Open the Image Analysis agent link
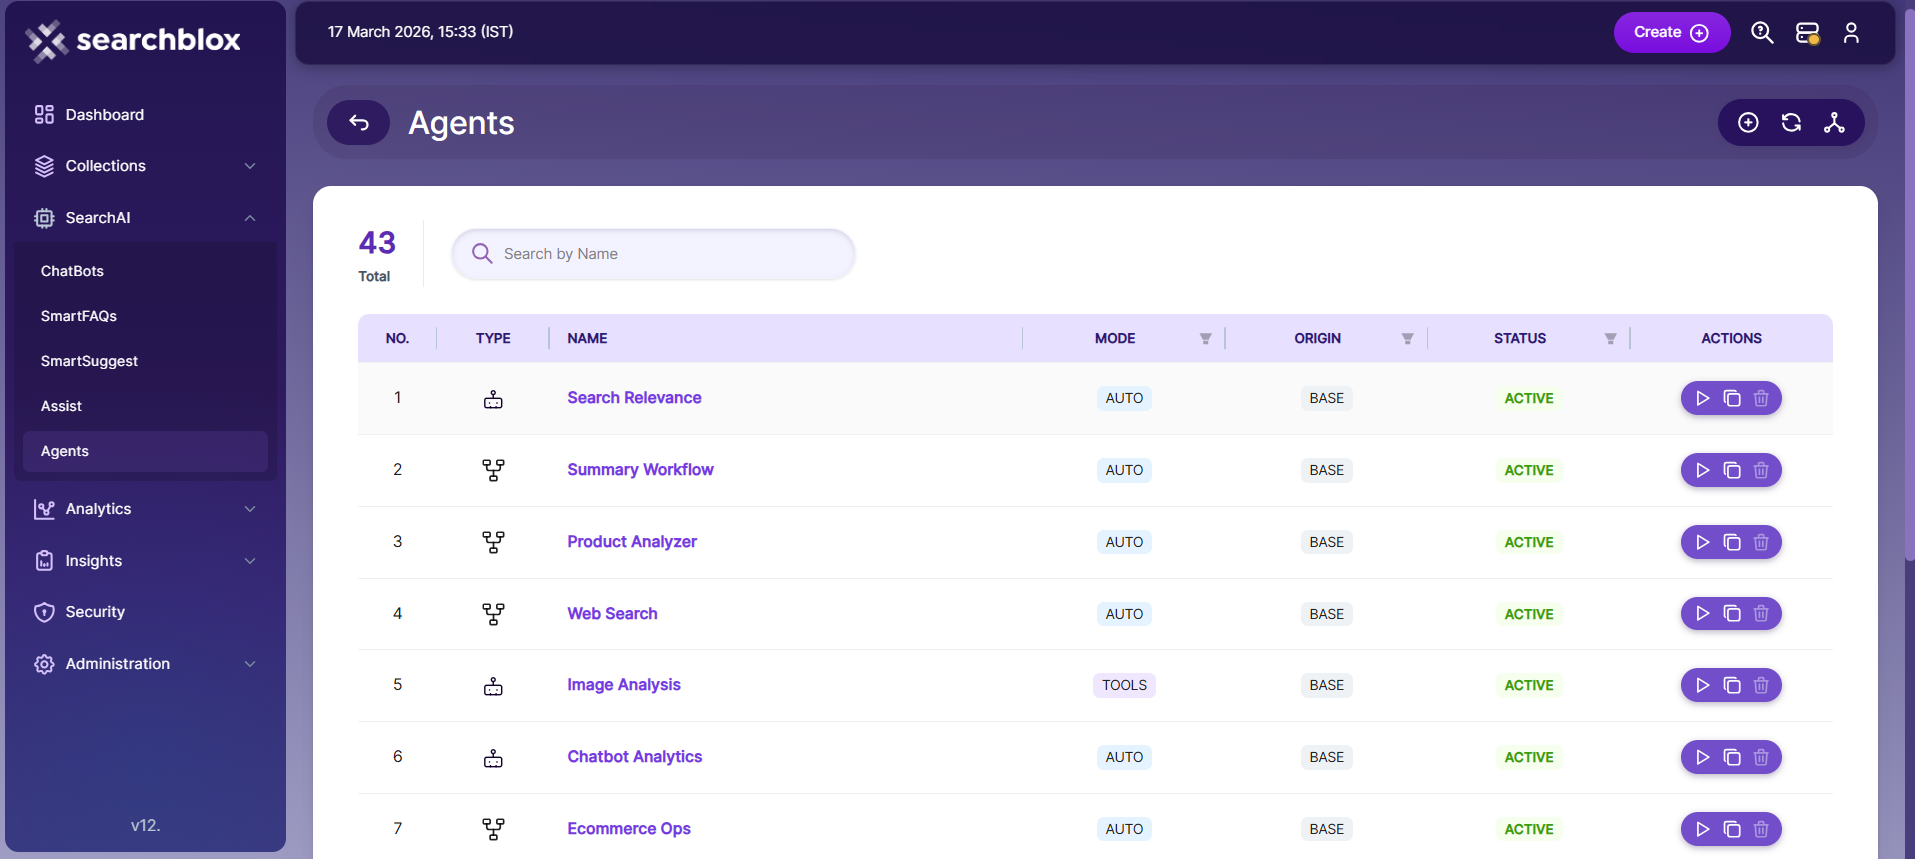The height and width of the screenshot is (859, 1915). tap(624, 685)
